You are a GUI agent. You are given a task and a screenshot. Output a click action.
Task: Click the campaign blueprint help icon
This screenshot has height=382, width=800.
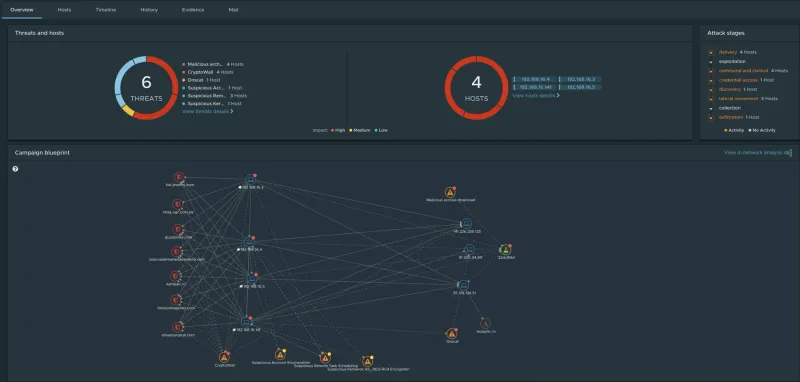click(x=15, y=169)
